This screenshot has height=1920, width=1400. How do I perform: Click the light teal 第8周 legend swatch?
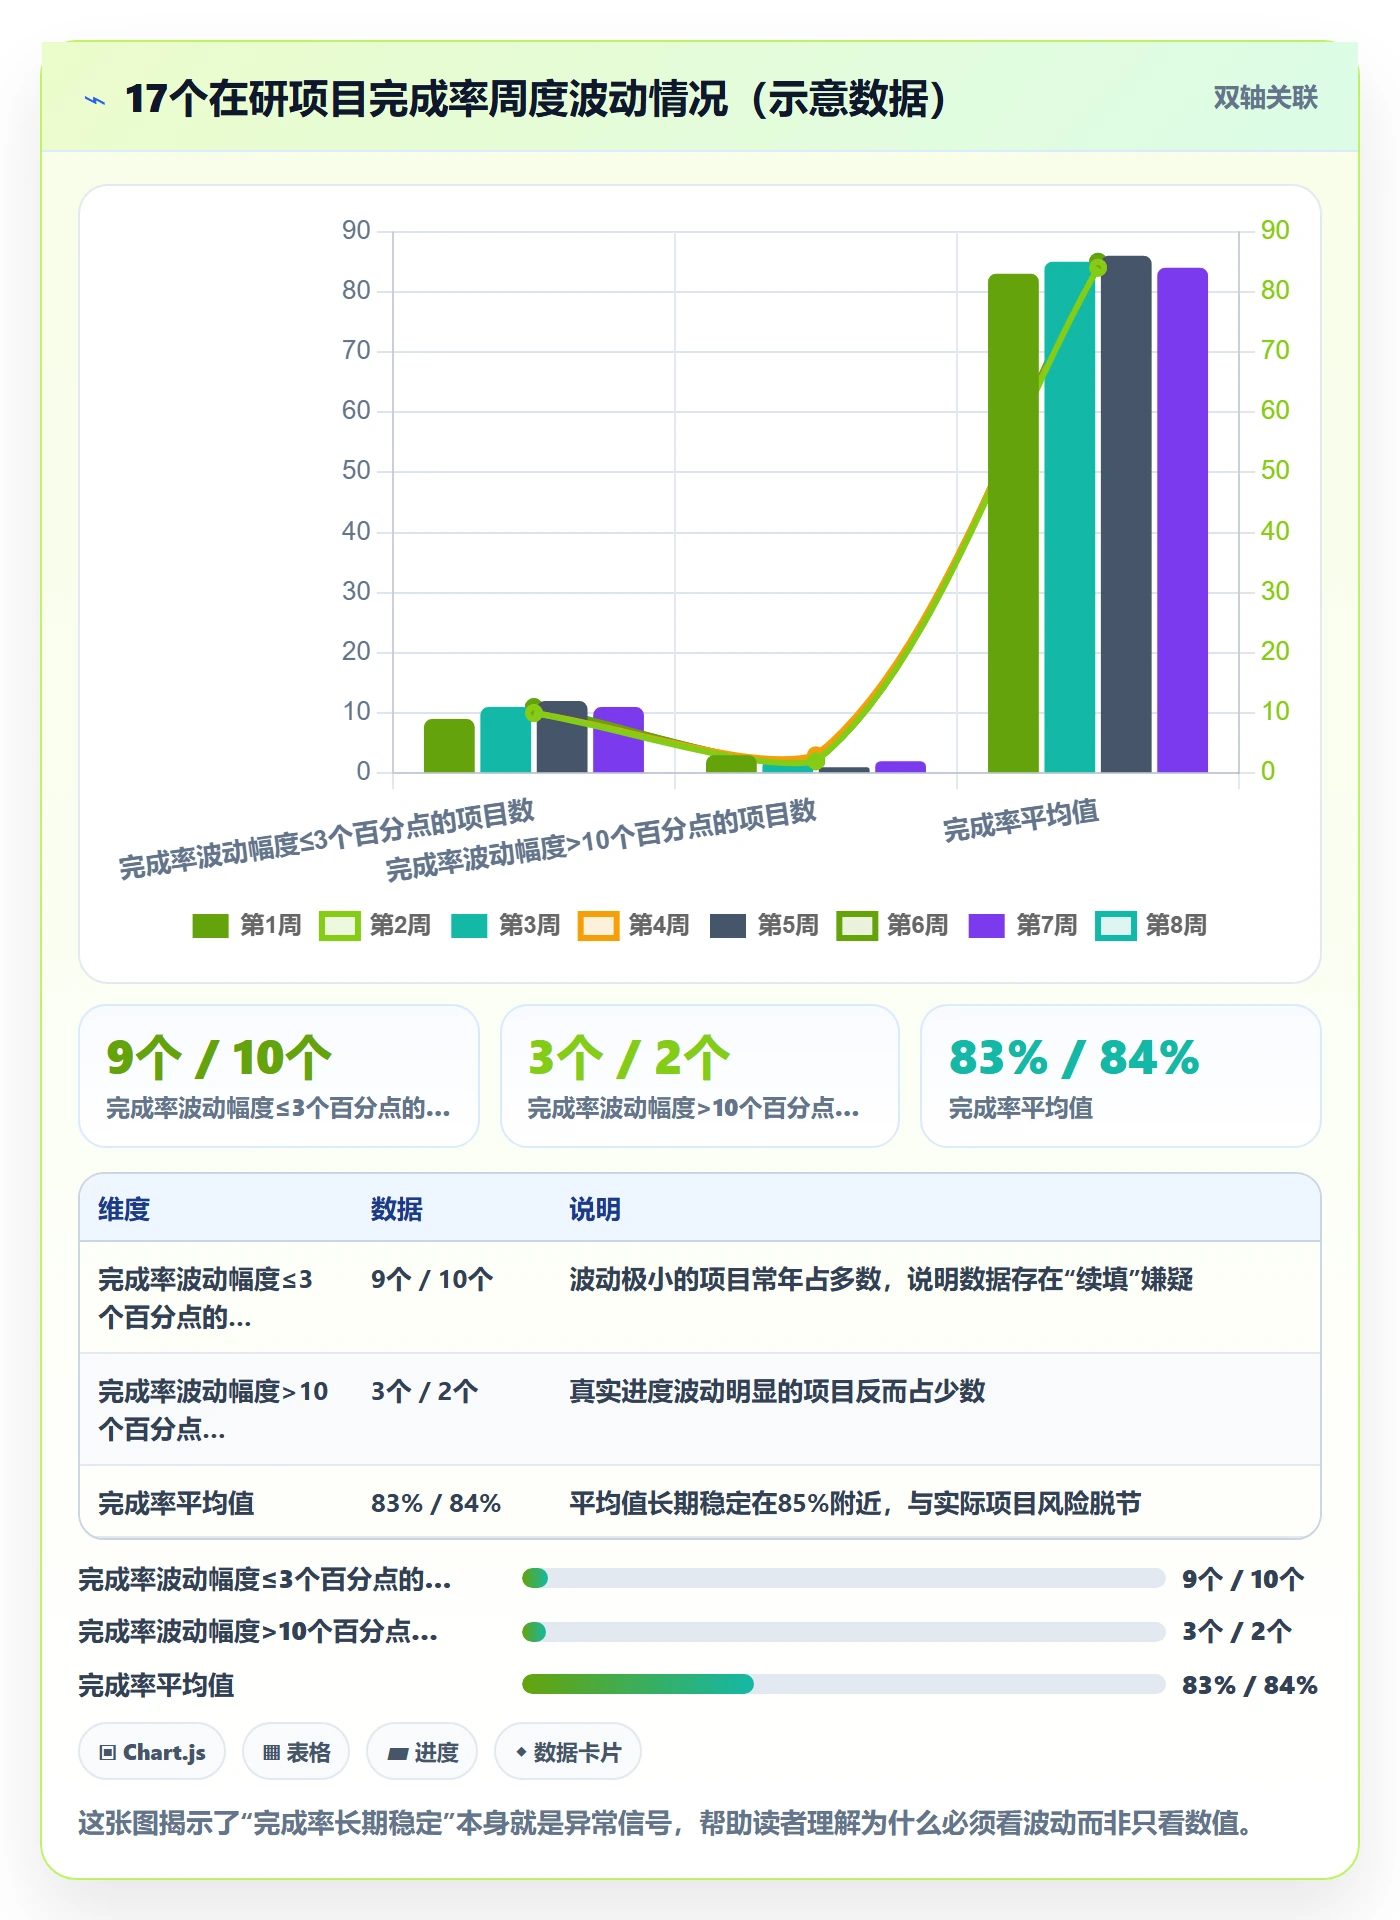tap(1115, 925)
